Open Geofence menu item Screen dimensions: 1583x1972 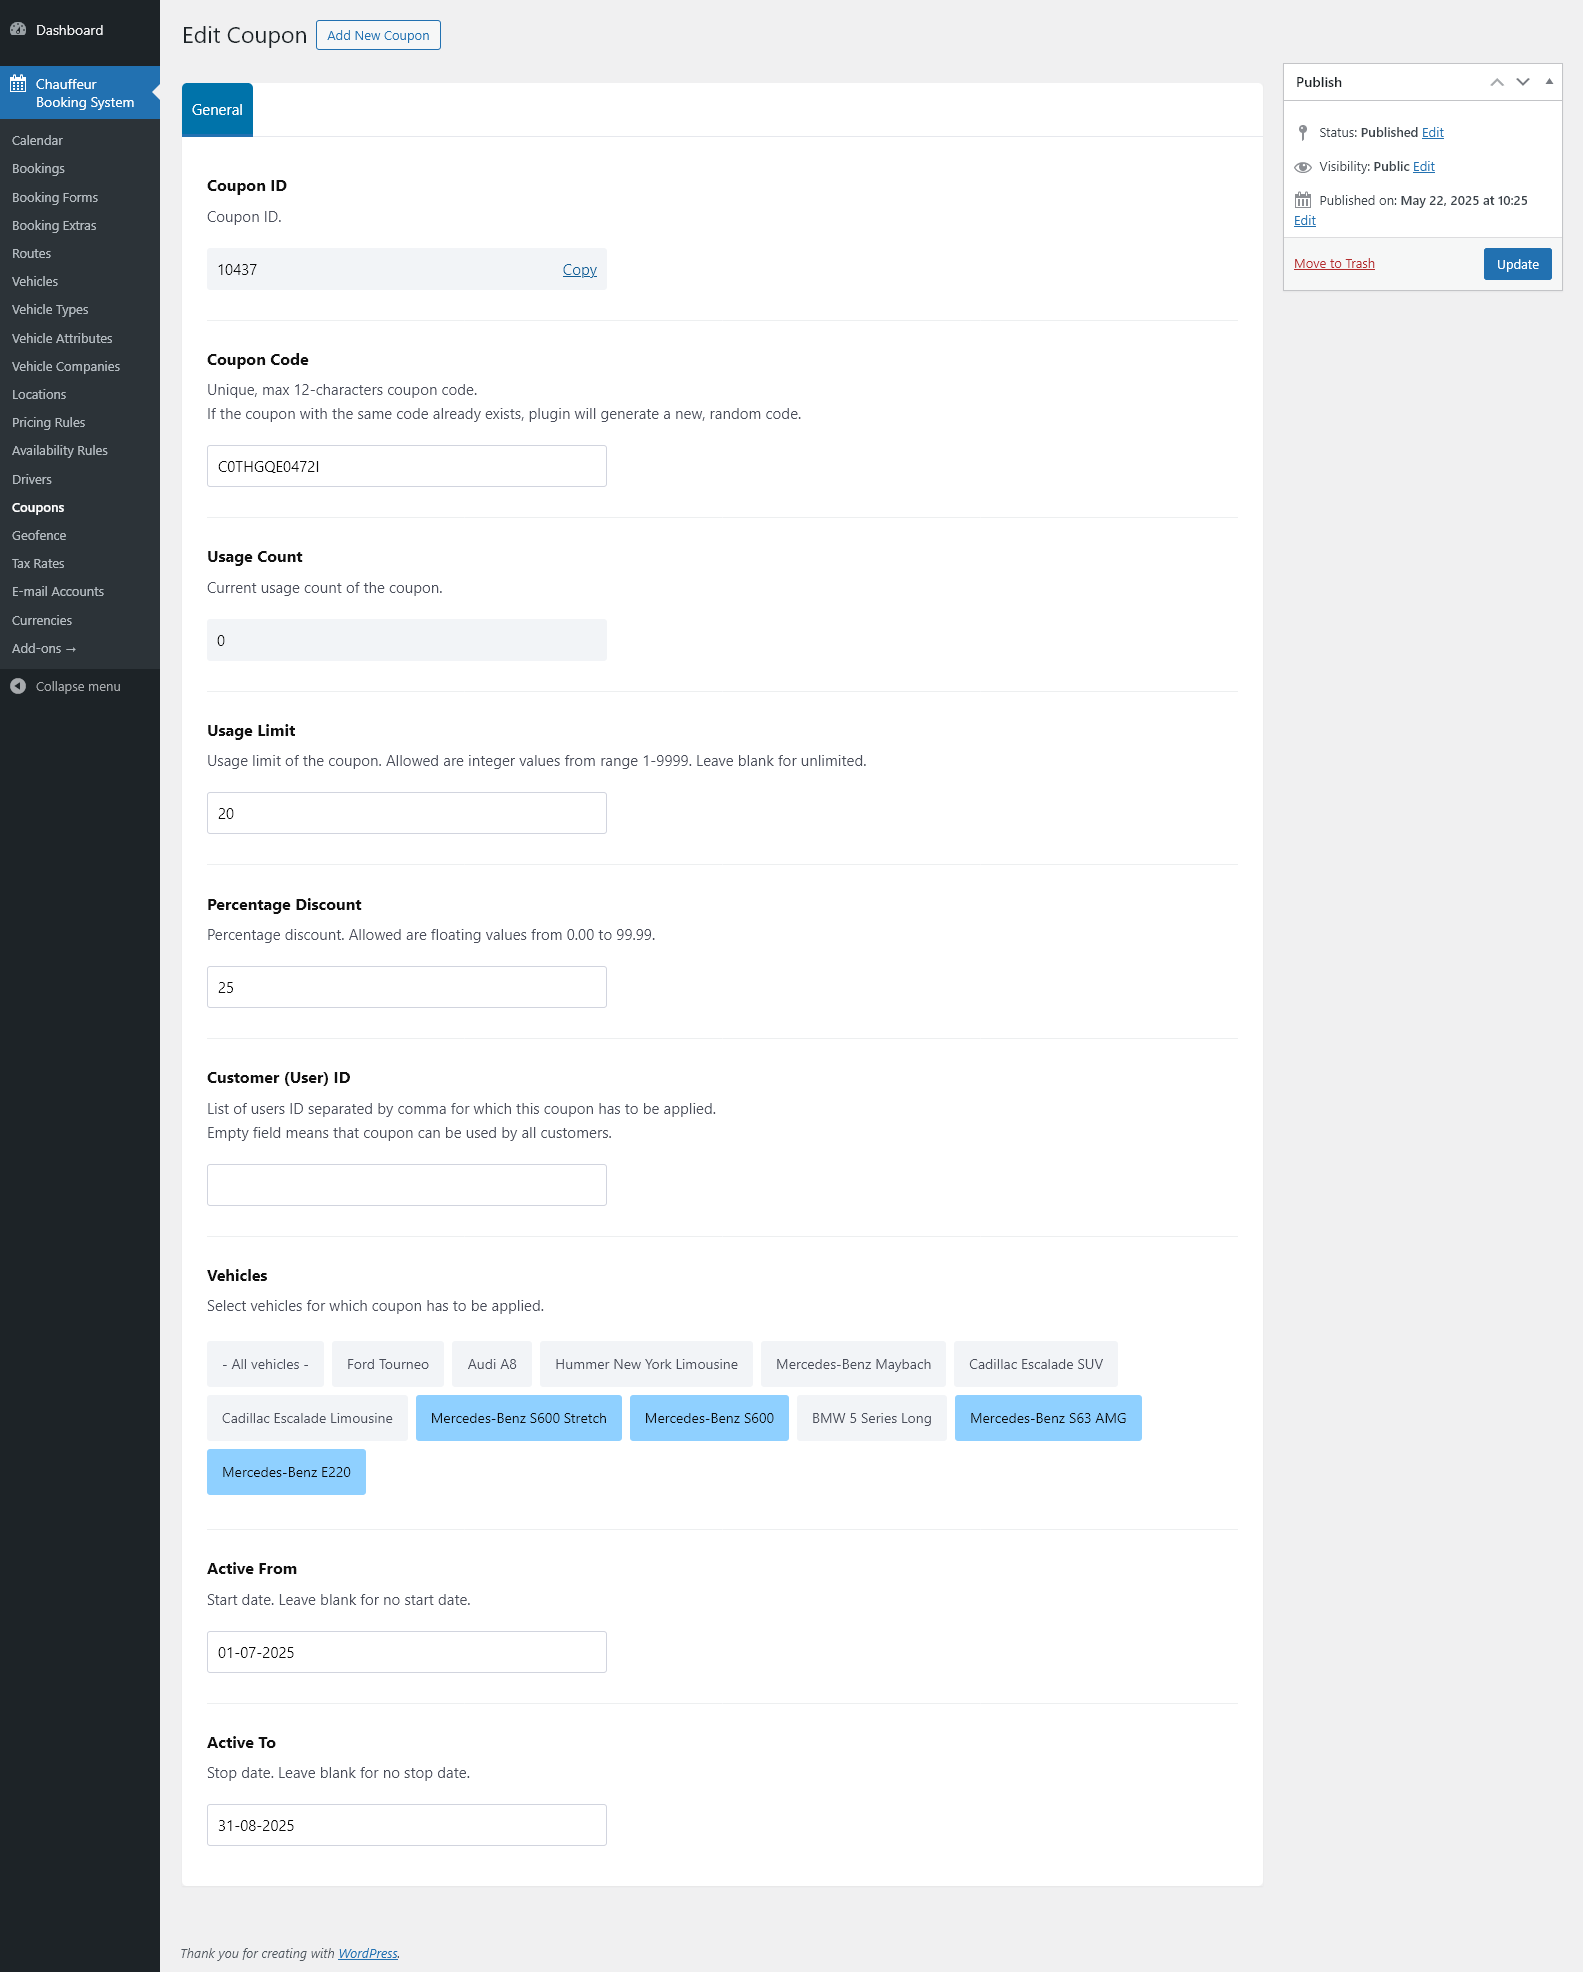[39, 536]
